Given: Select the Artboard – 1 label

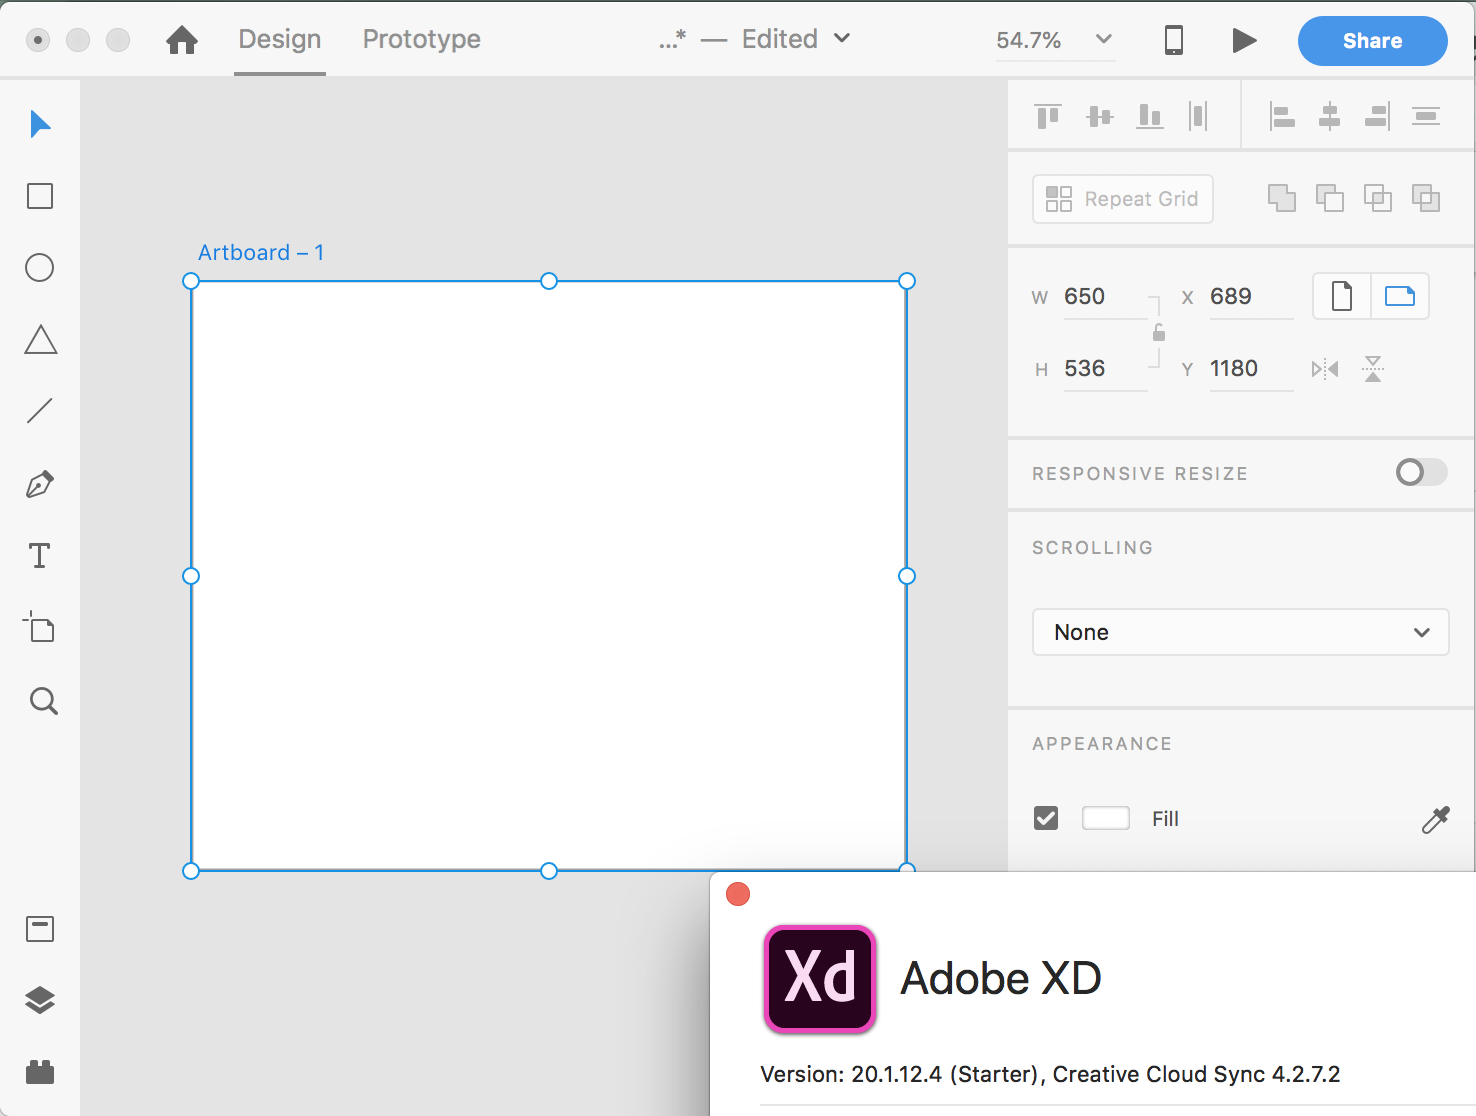Looking at the screenshot, I should (261, 252).
